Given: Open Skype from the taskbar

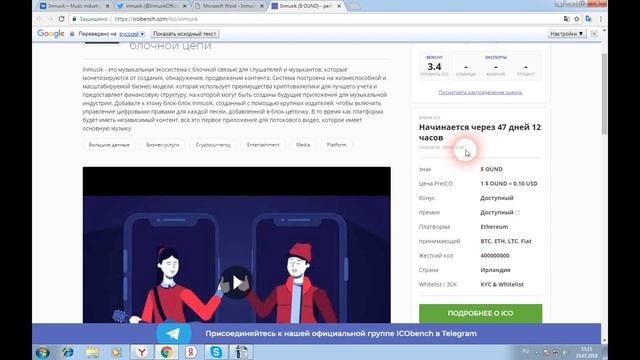Looking at the screenshot, I should [x=216, y=352].
